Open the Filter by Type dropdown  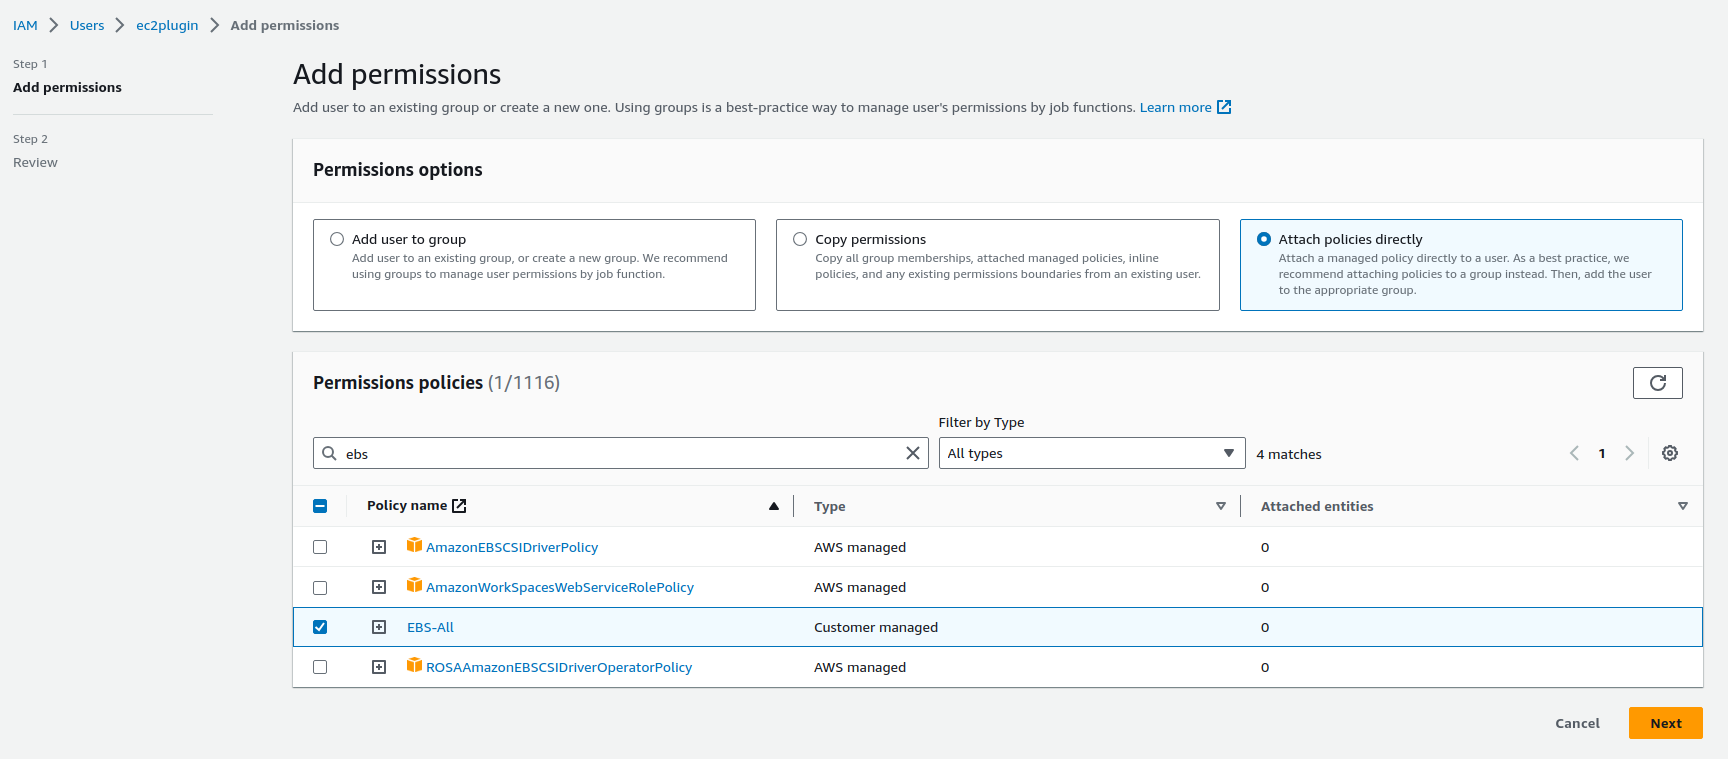[1092, 453]
